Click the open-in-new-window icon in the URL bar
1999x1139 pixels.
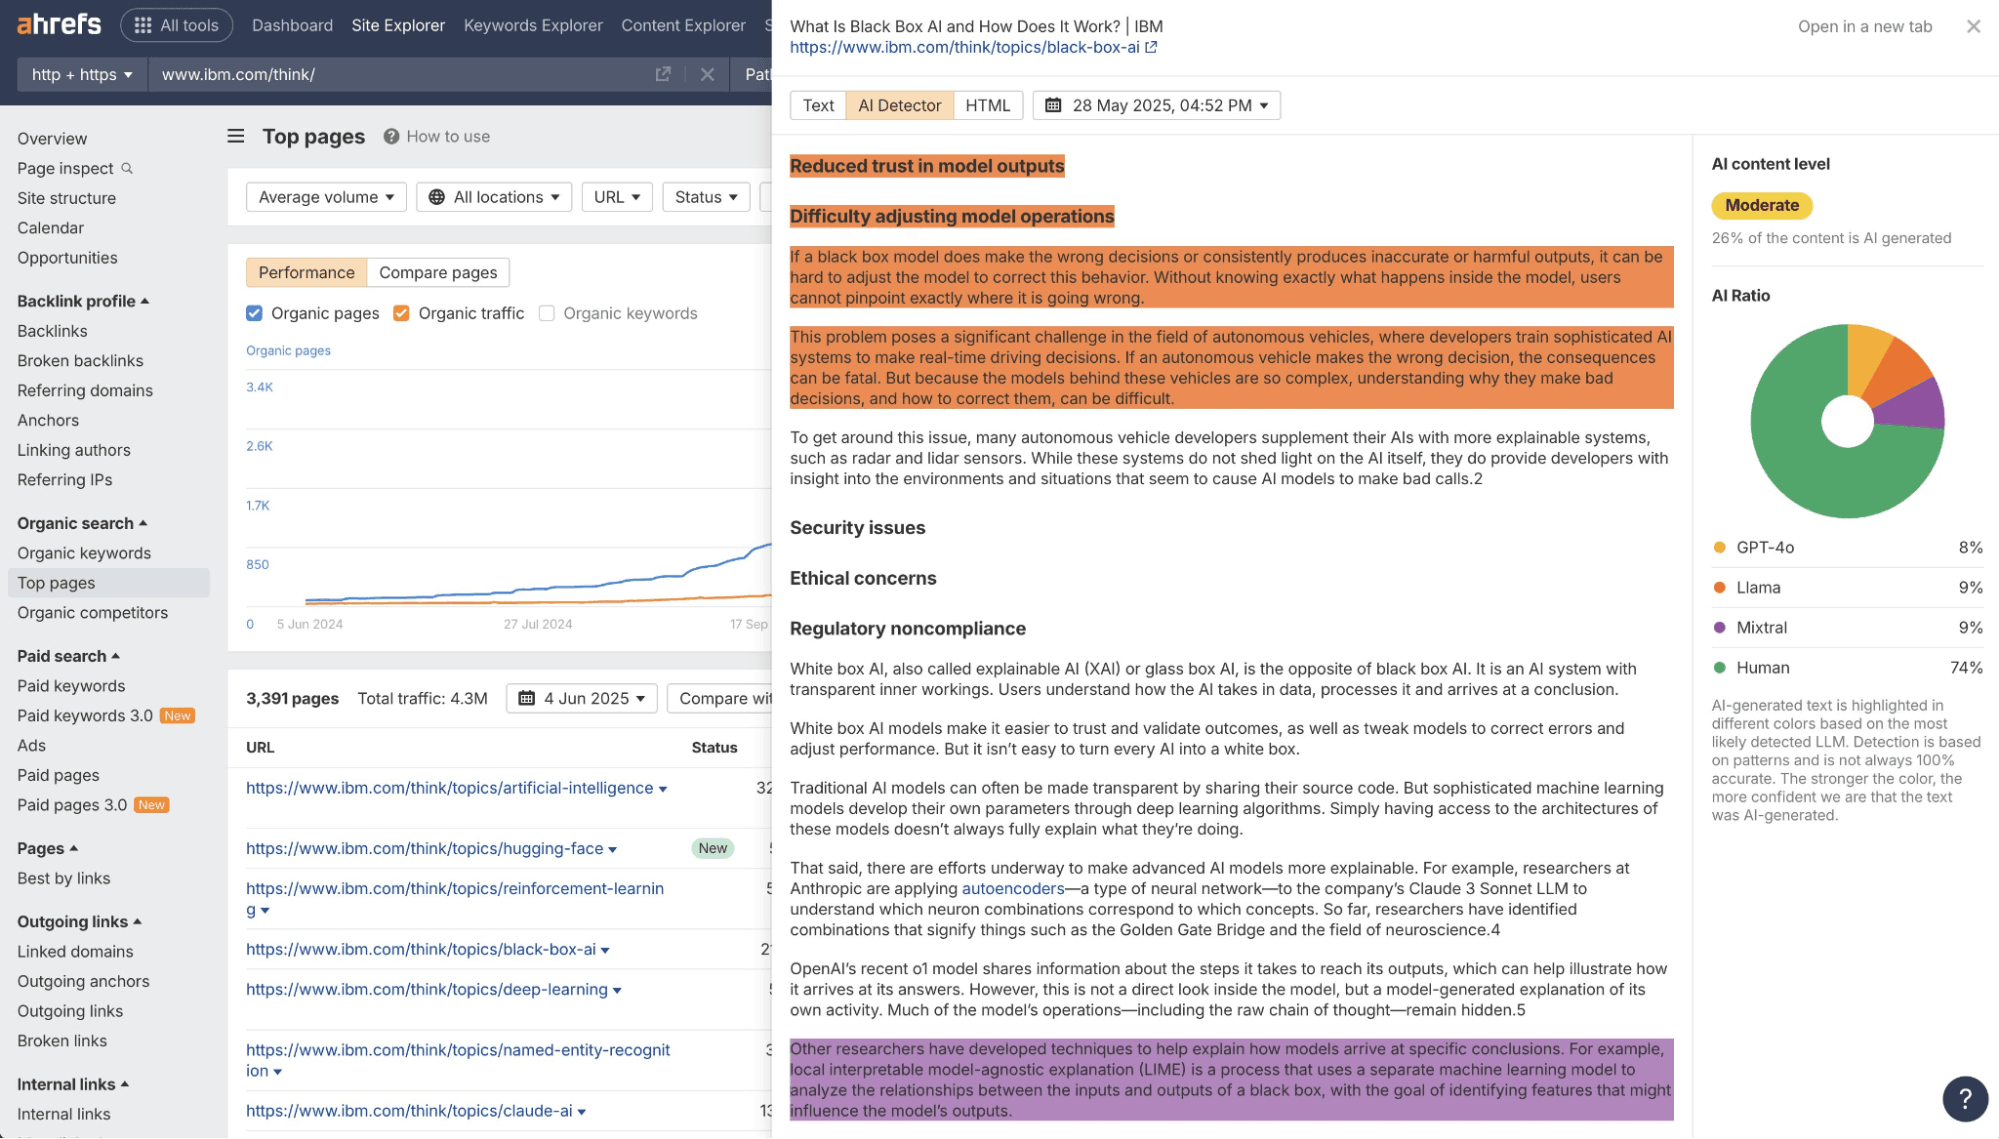pyautogui.click(x=662, y=74)
